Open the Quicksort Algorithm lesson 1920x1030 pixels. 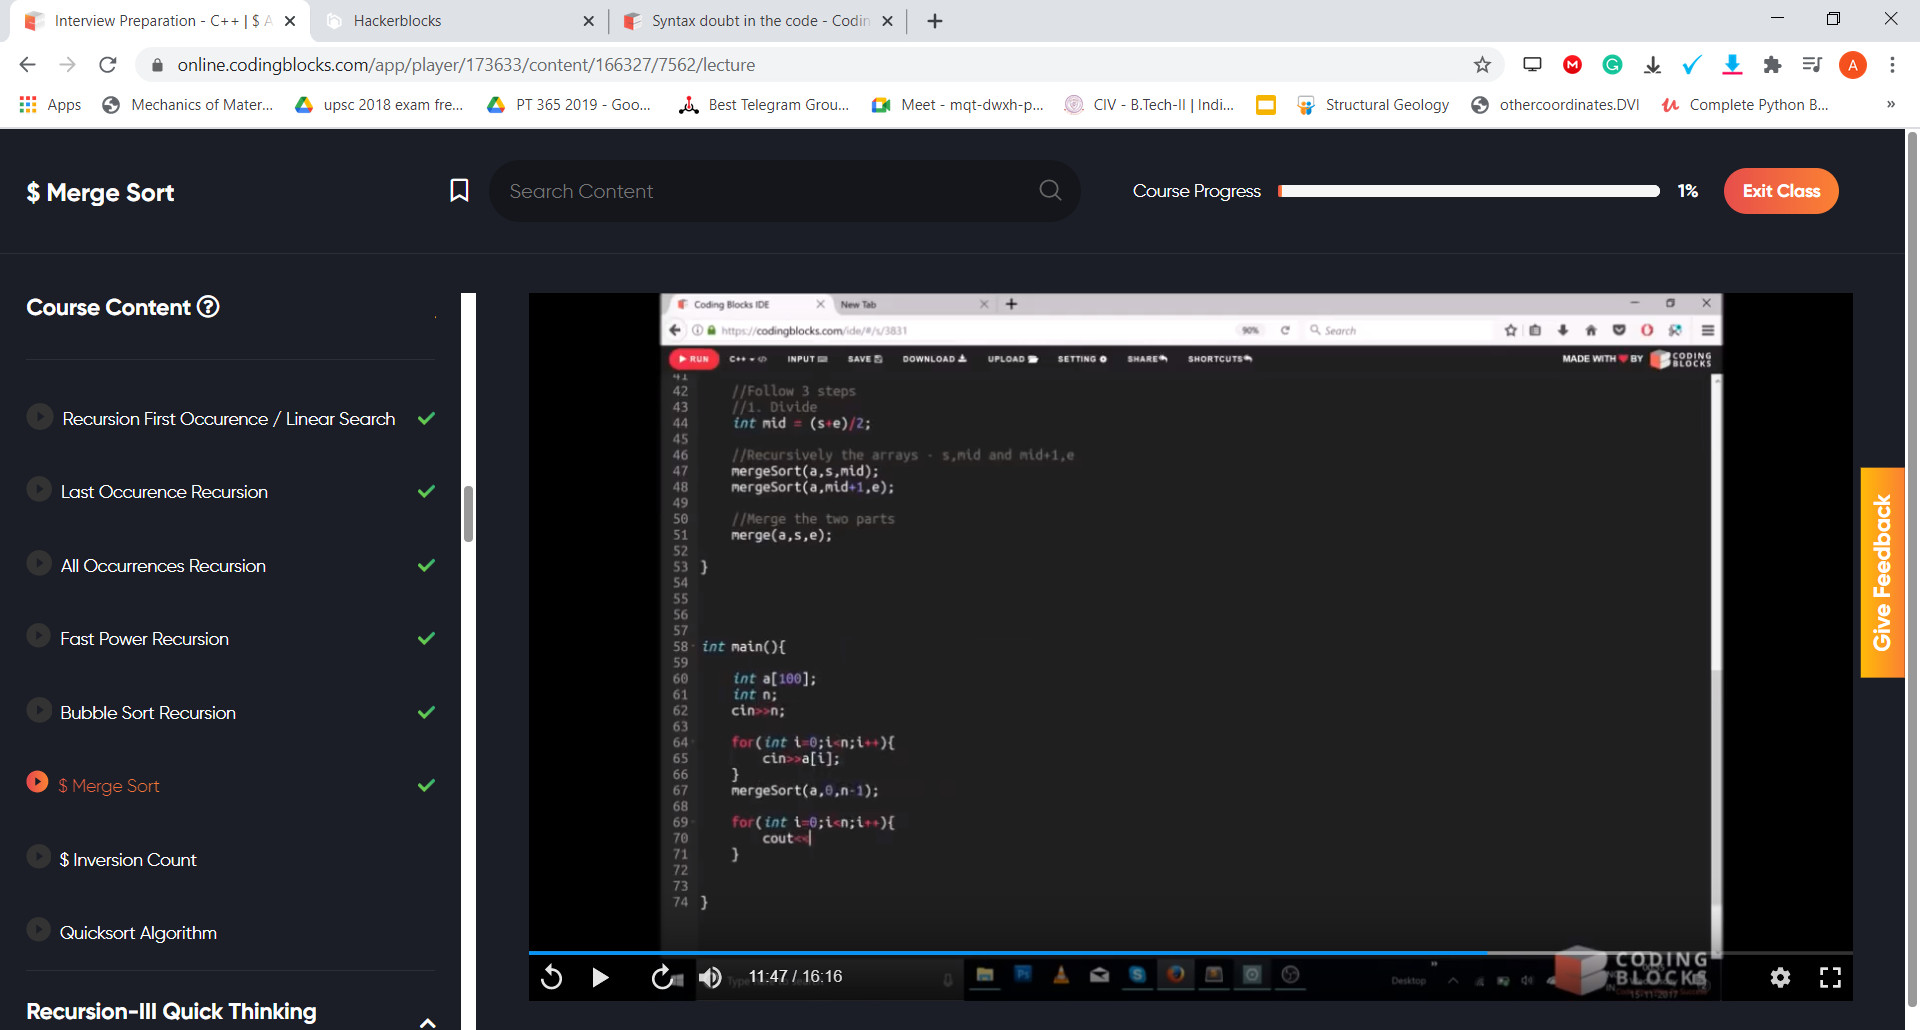(138, 933)
